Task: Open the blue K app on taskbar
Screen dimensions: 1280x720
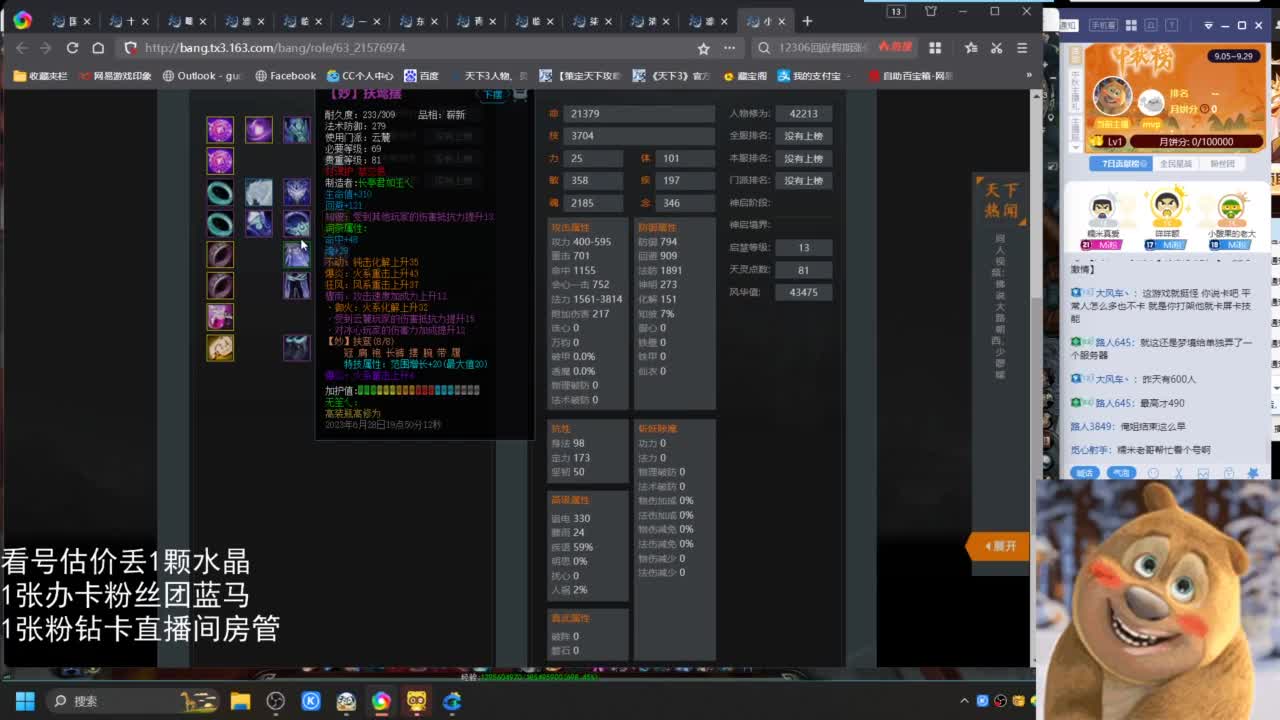Action: 311,701
